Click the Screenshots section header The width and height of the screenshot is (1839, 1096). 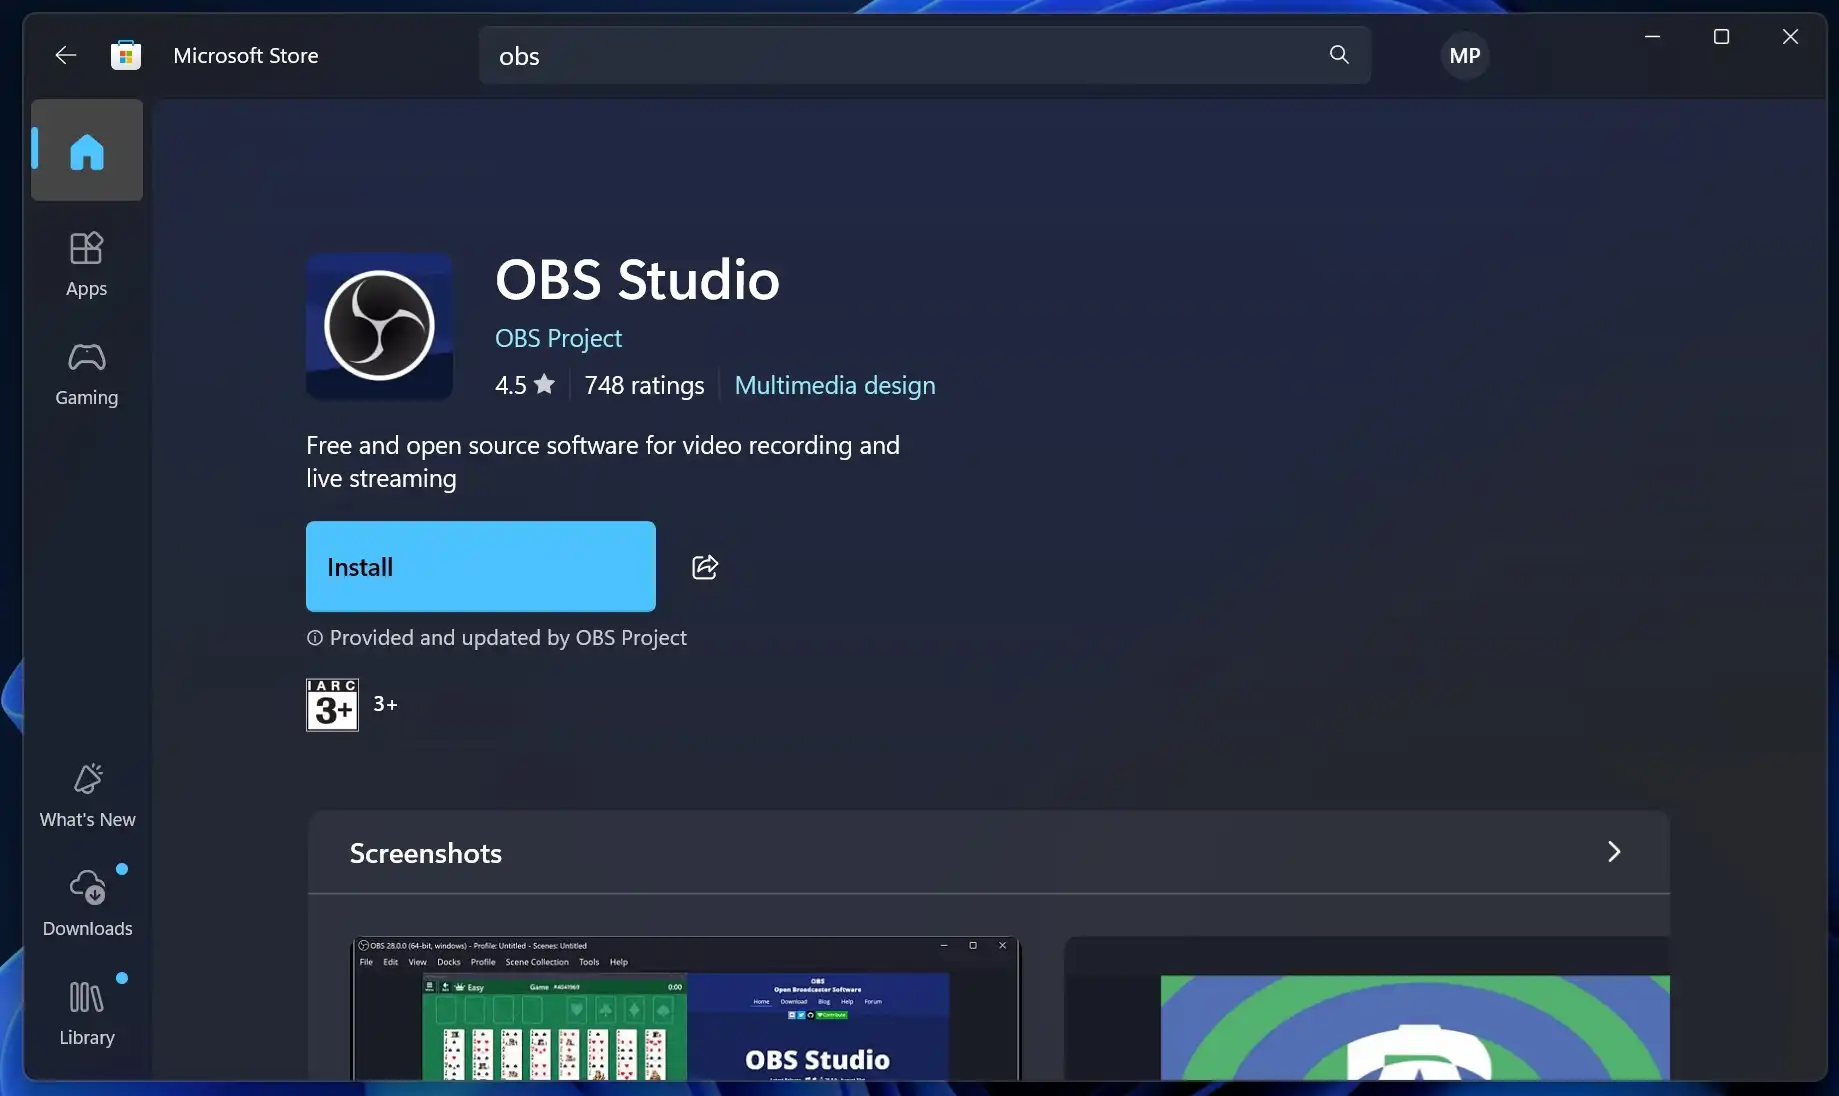pyautogui.click(x=989, y=852)
